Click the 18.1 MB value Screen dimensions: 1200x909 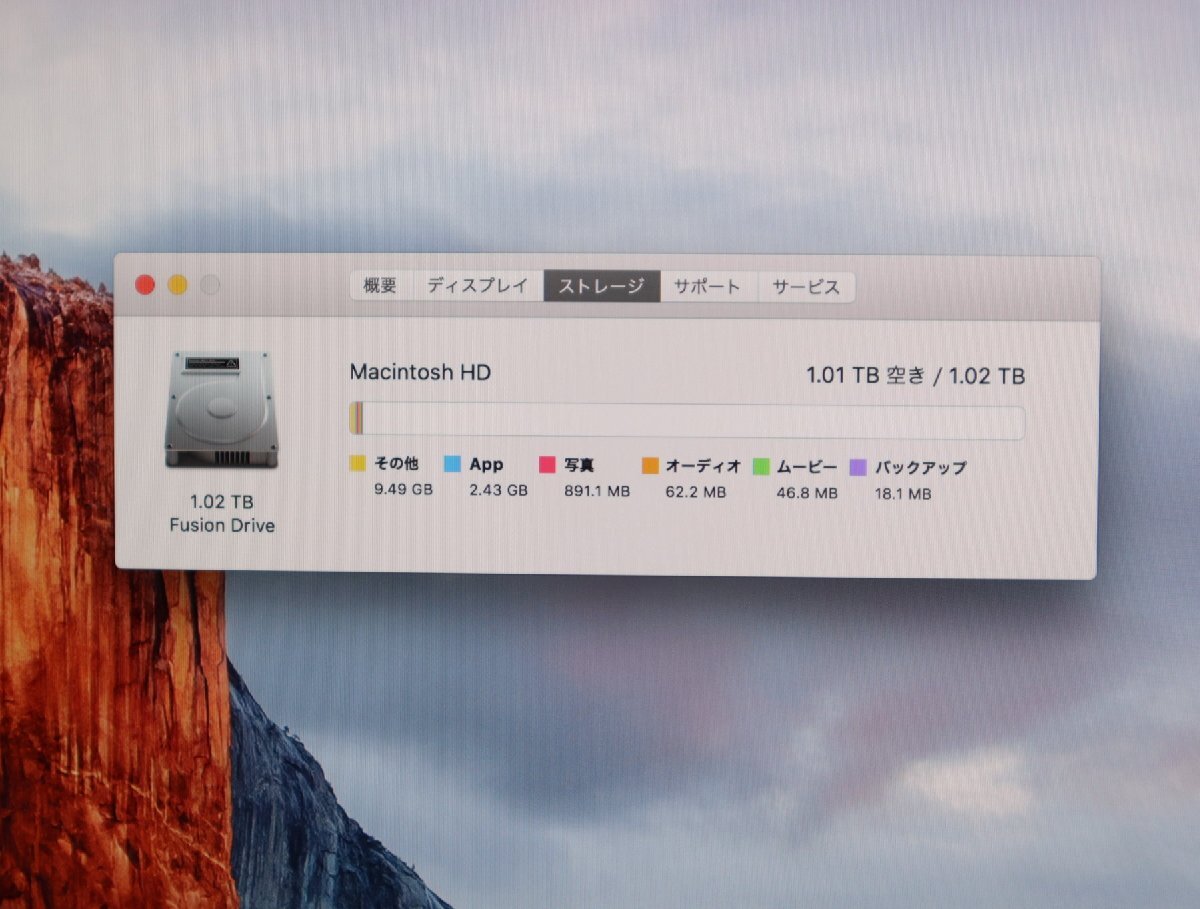(903, 493)
